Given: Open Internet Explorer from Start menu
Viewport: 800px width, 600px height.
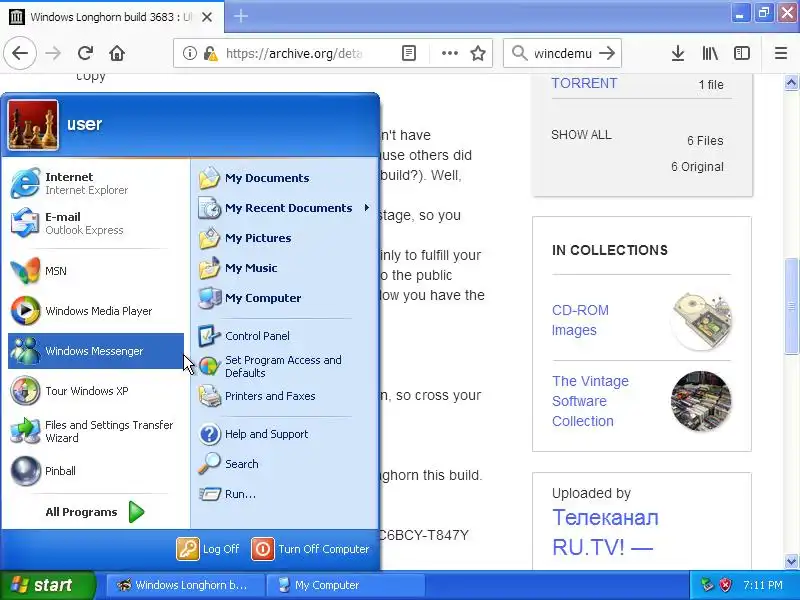Looking at the screenshot, I should click(95, 183).
